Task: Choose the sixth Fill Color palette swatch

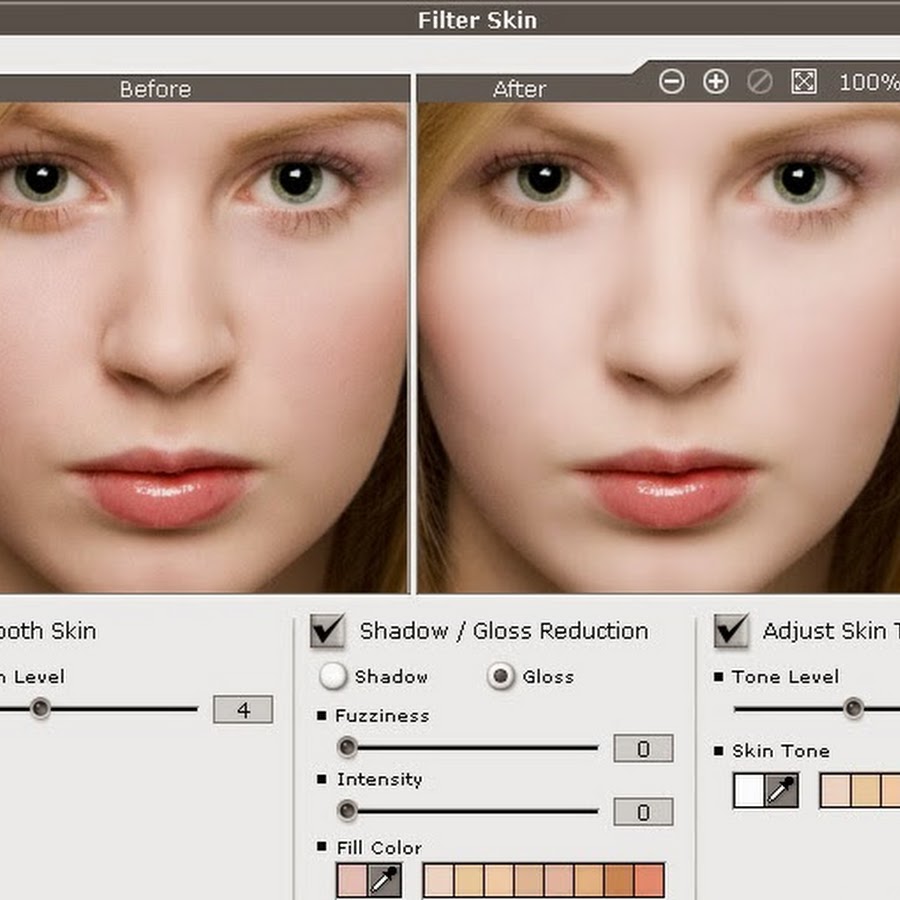Action: click(x=588, y=880)
